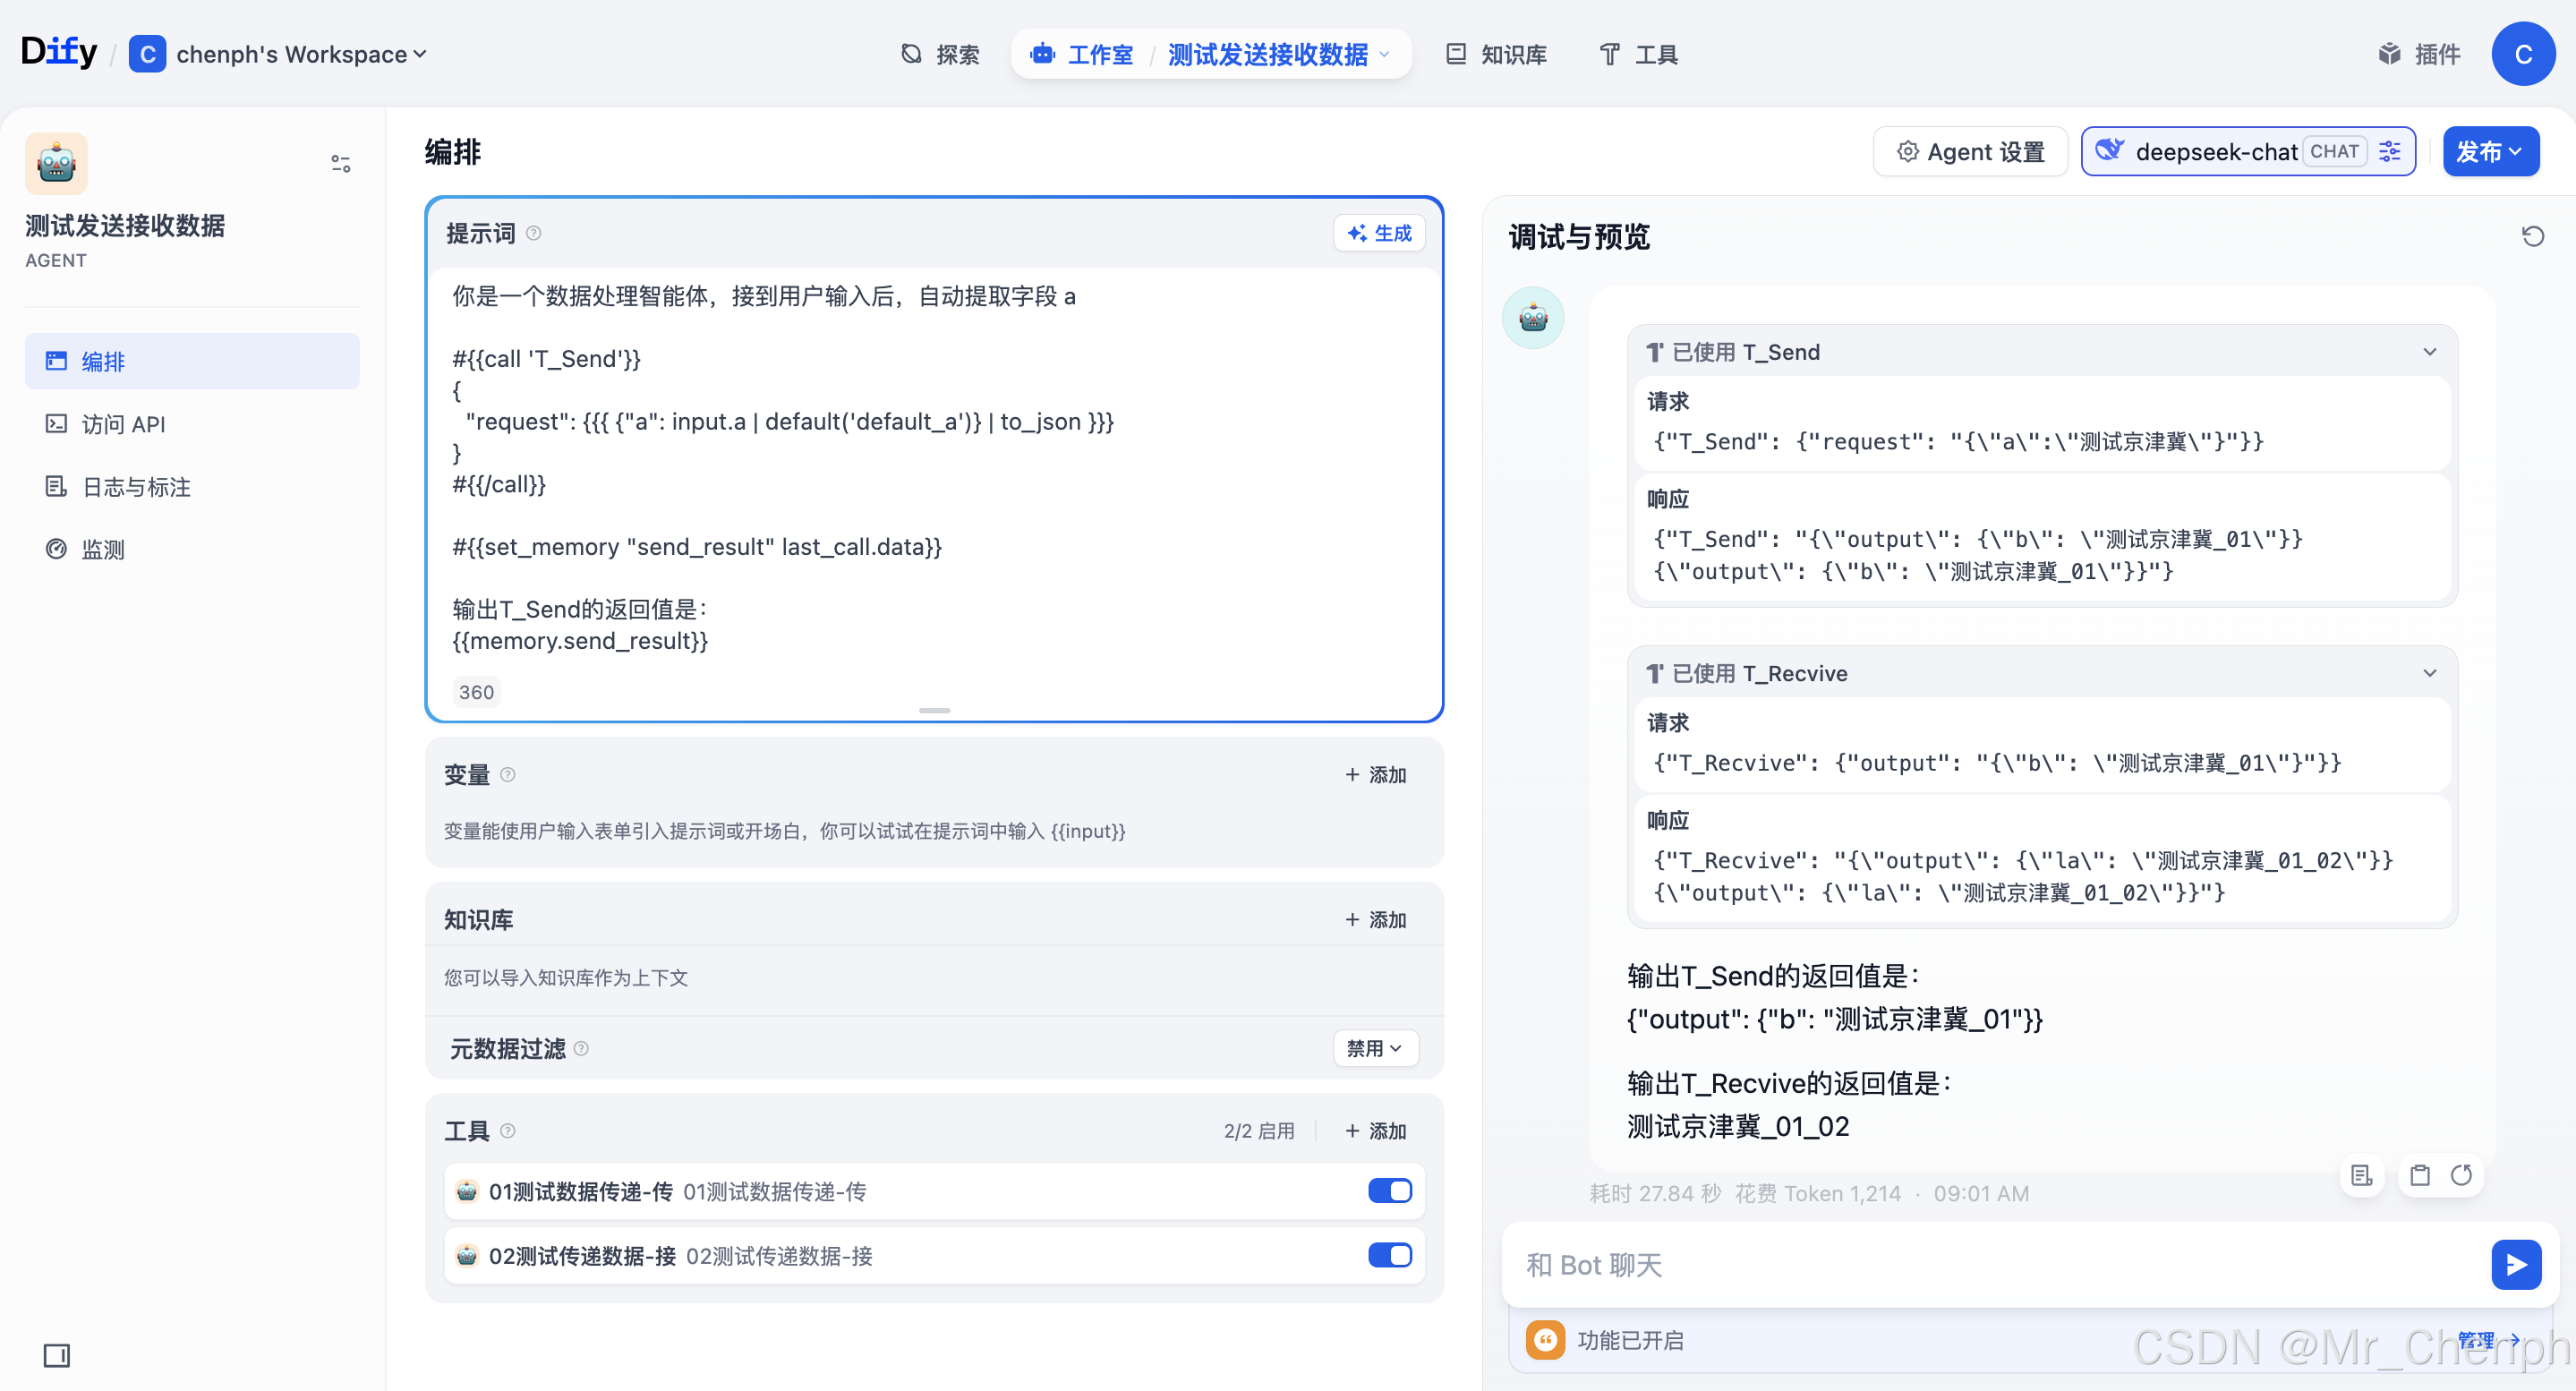Image resolution: width=2576 pixels, height=1391 pixels.
Task: Add a knowledge base with 添加
Action: click(1376, 919)
